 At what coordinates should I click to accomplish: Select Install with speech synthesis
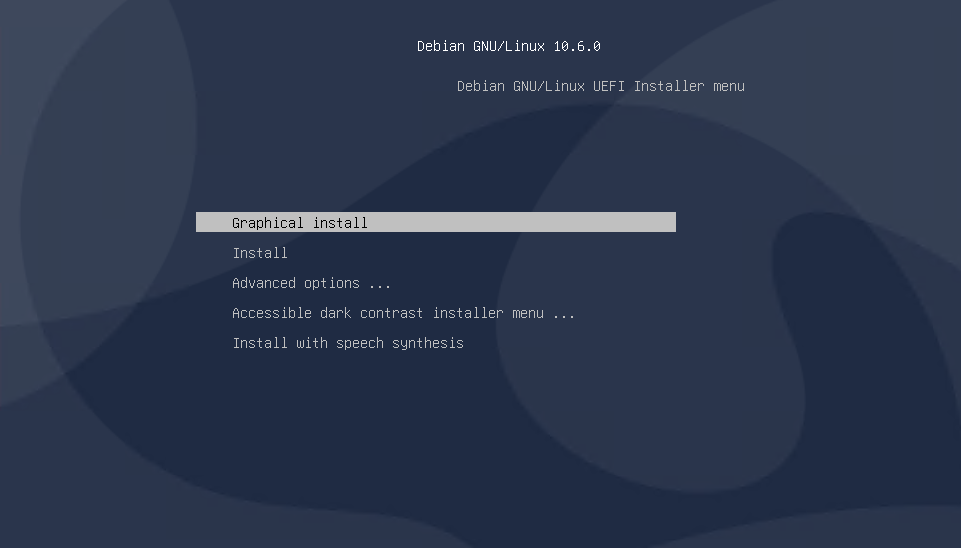(x=348, y=343)
